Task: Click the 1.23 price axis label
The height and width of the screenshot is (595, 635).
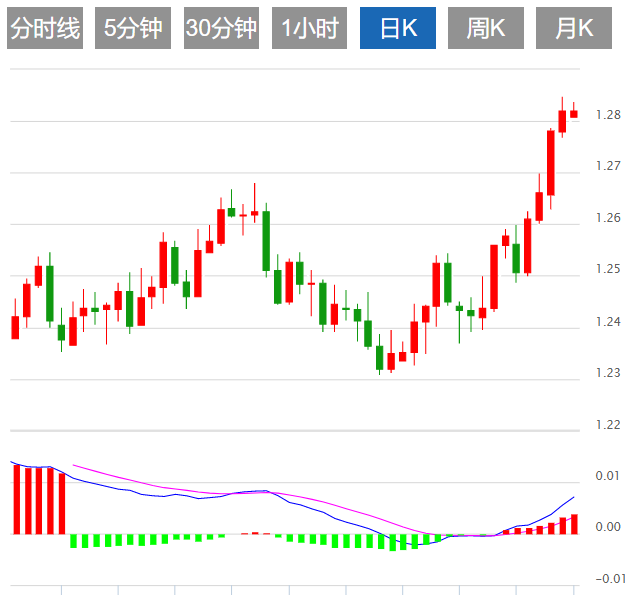Action: 608,373
